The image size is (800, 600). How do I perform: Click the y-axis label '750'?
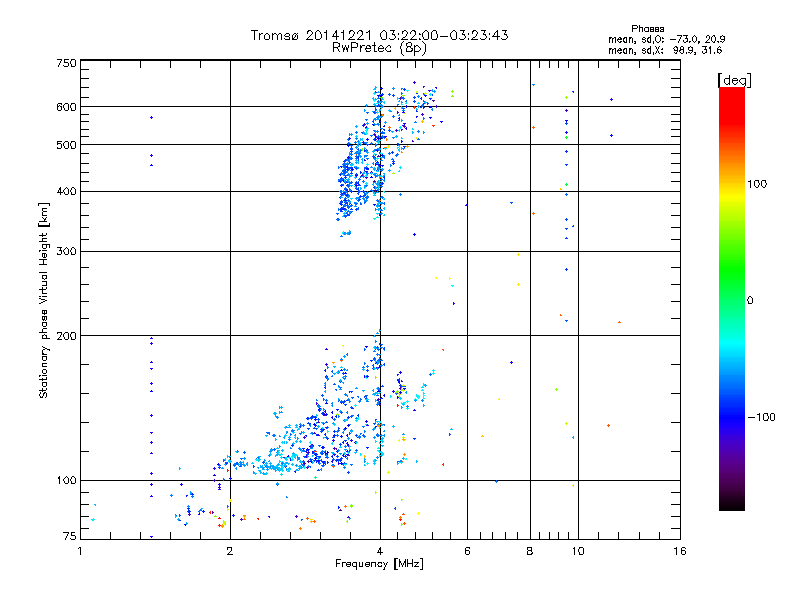(x=66, y=63)
